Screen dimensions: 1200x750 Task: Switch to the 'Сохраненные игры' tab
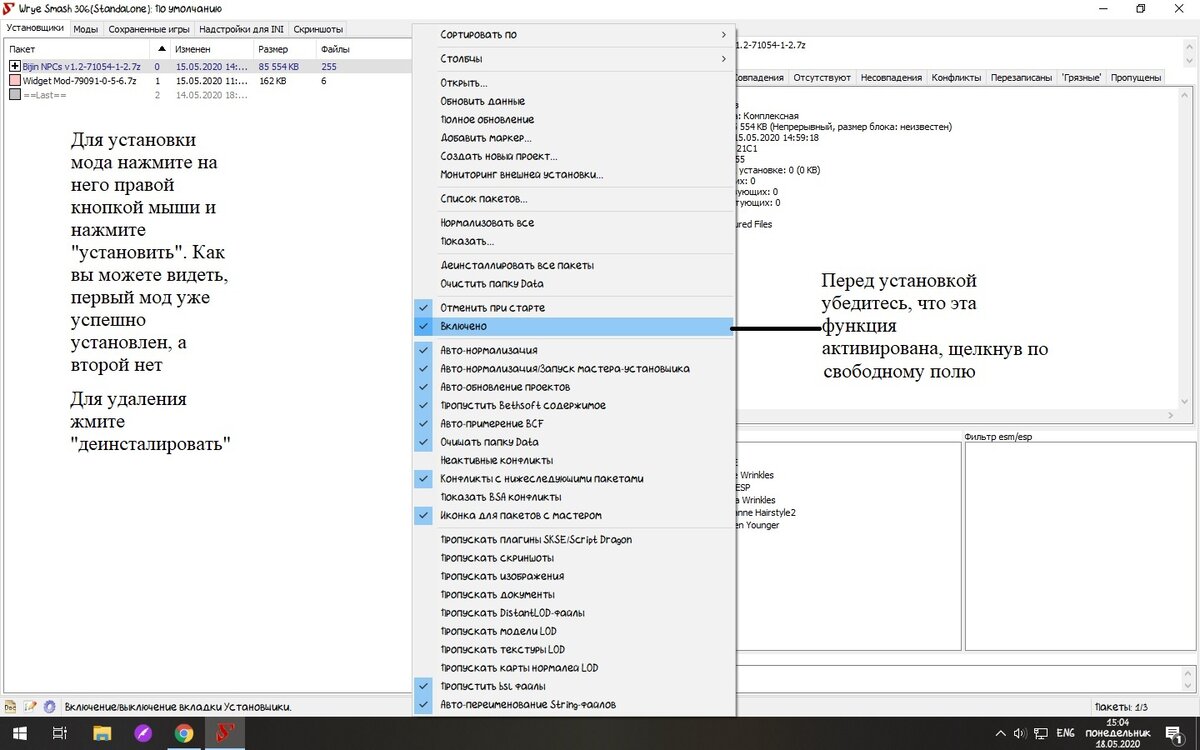148,30
